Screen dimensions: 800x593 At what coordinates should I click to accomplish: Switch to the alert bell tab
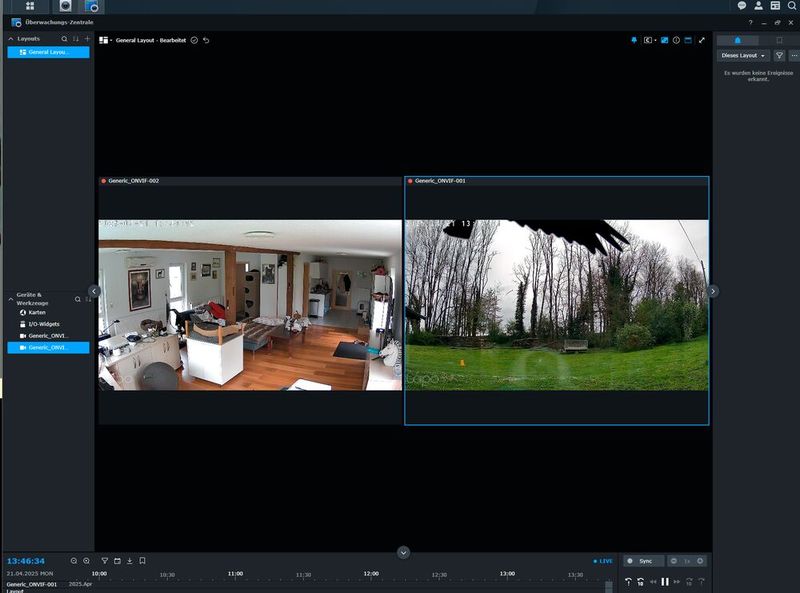(737, 40)
